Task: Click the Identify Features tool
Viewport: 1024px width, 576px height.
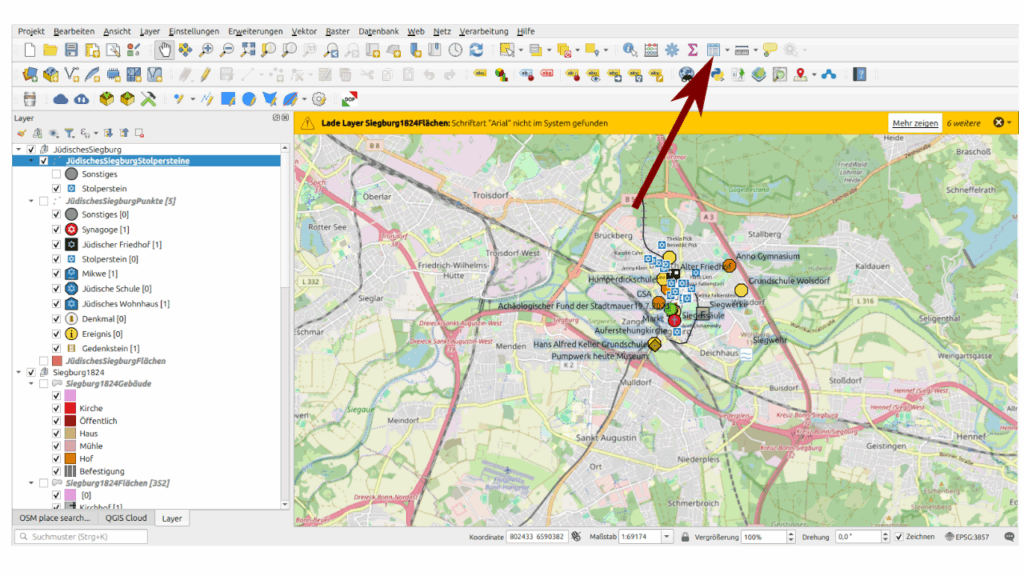Action: (x=629, y=49)
